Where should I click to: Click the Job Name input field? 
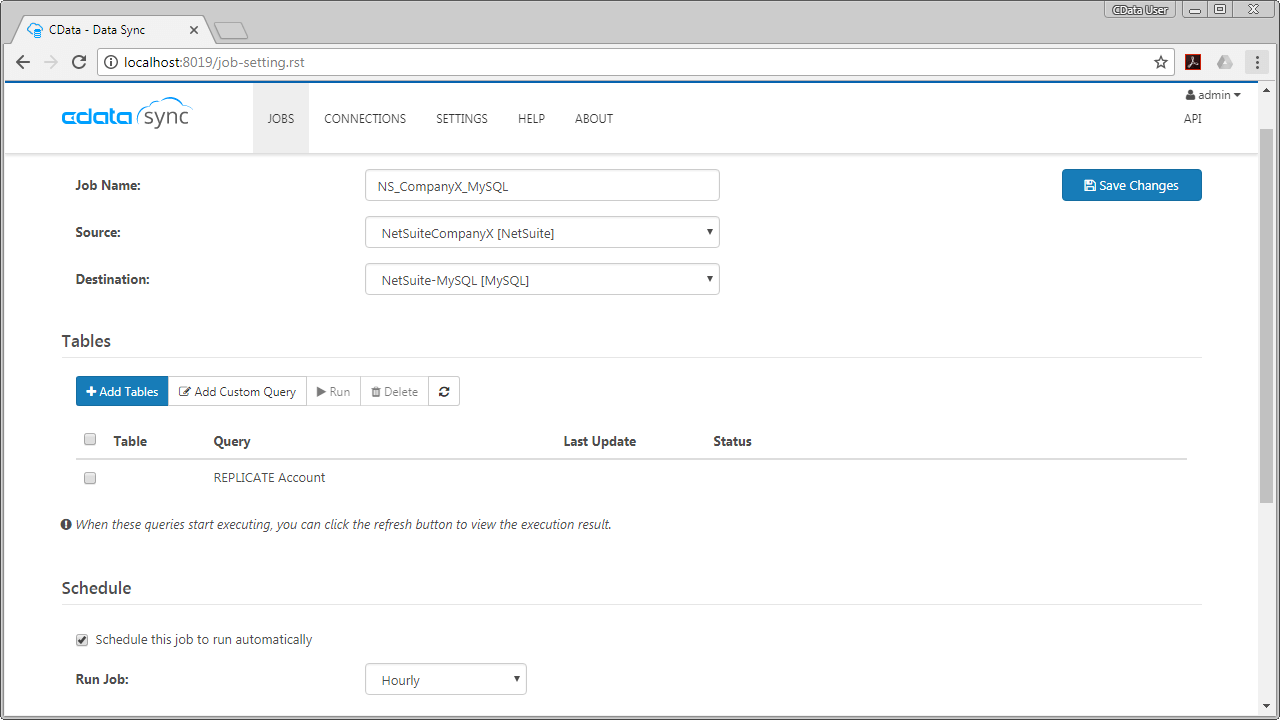(542, 185)
